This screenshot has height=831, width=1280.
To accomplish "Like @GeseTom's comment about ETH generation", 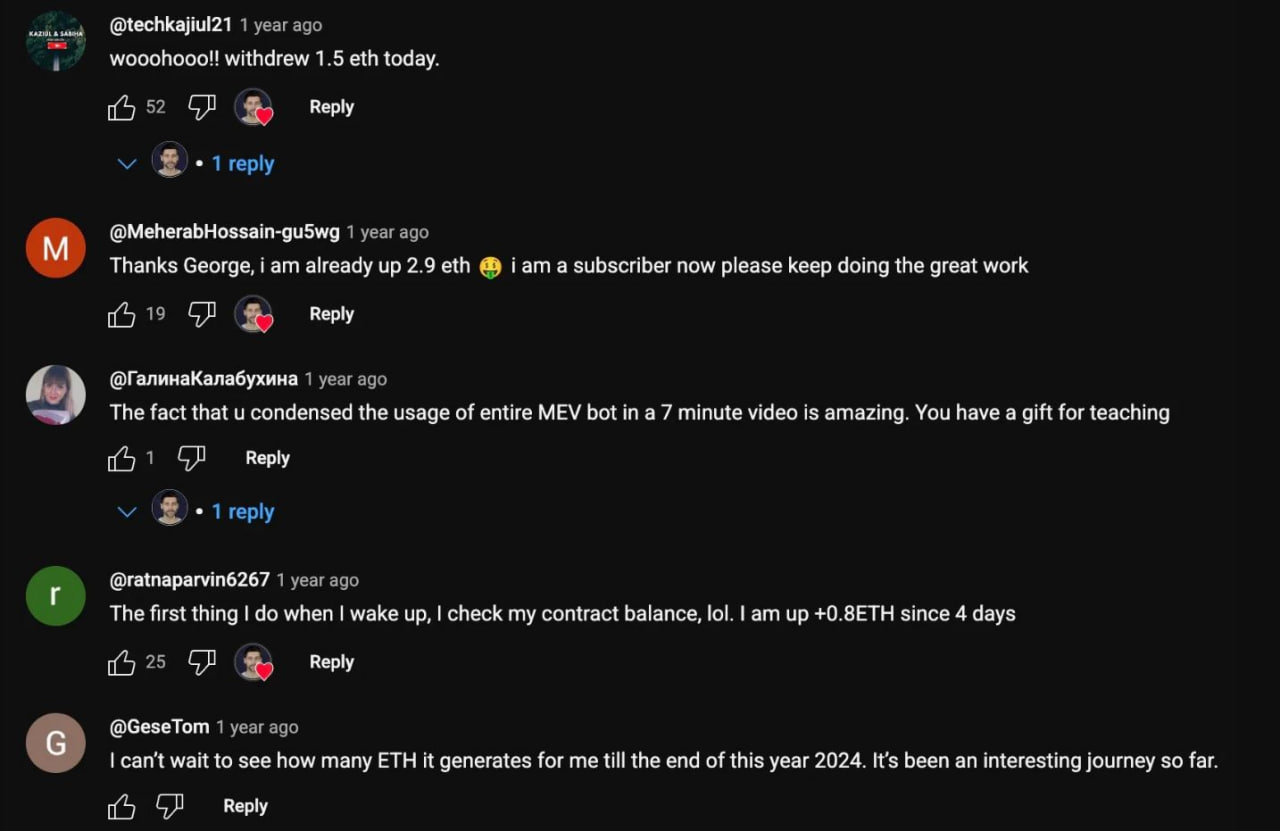I will coord(121,805).
